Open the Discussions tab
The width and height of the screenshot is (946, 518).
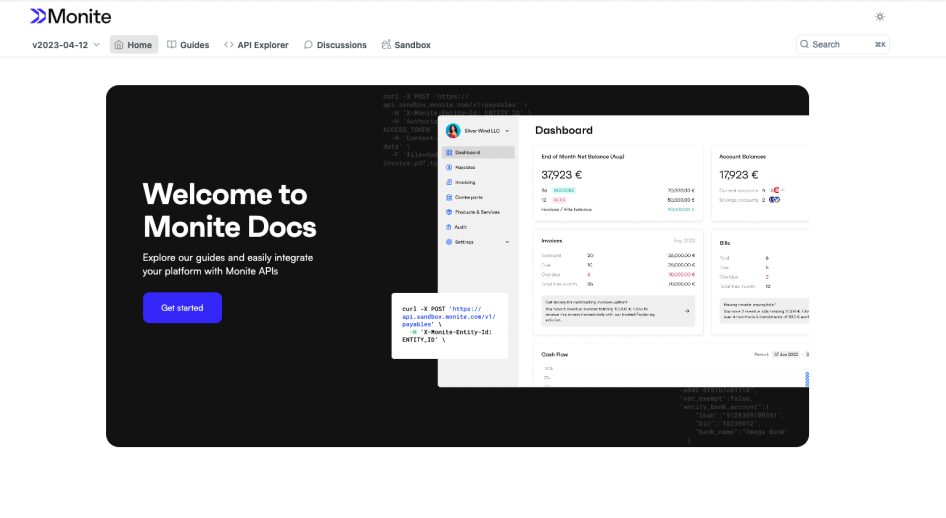pos(335,45)
